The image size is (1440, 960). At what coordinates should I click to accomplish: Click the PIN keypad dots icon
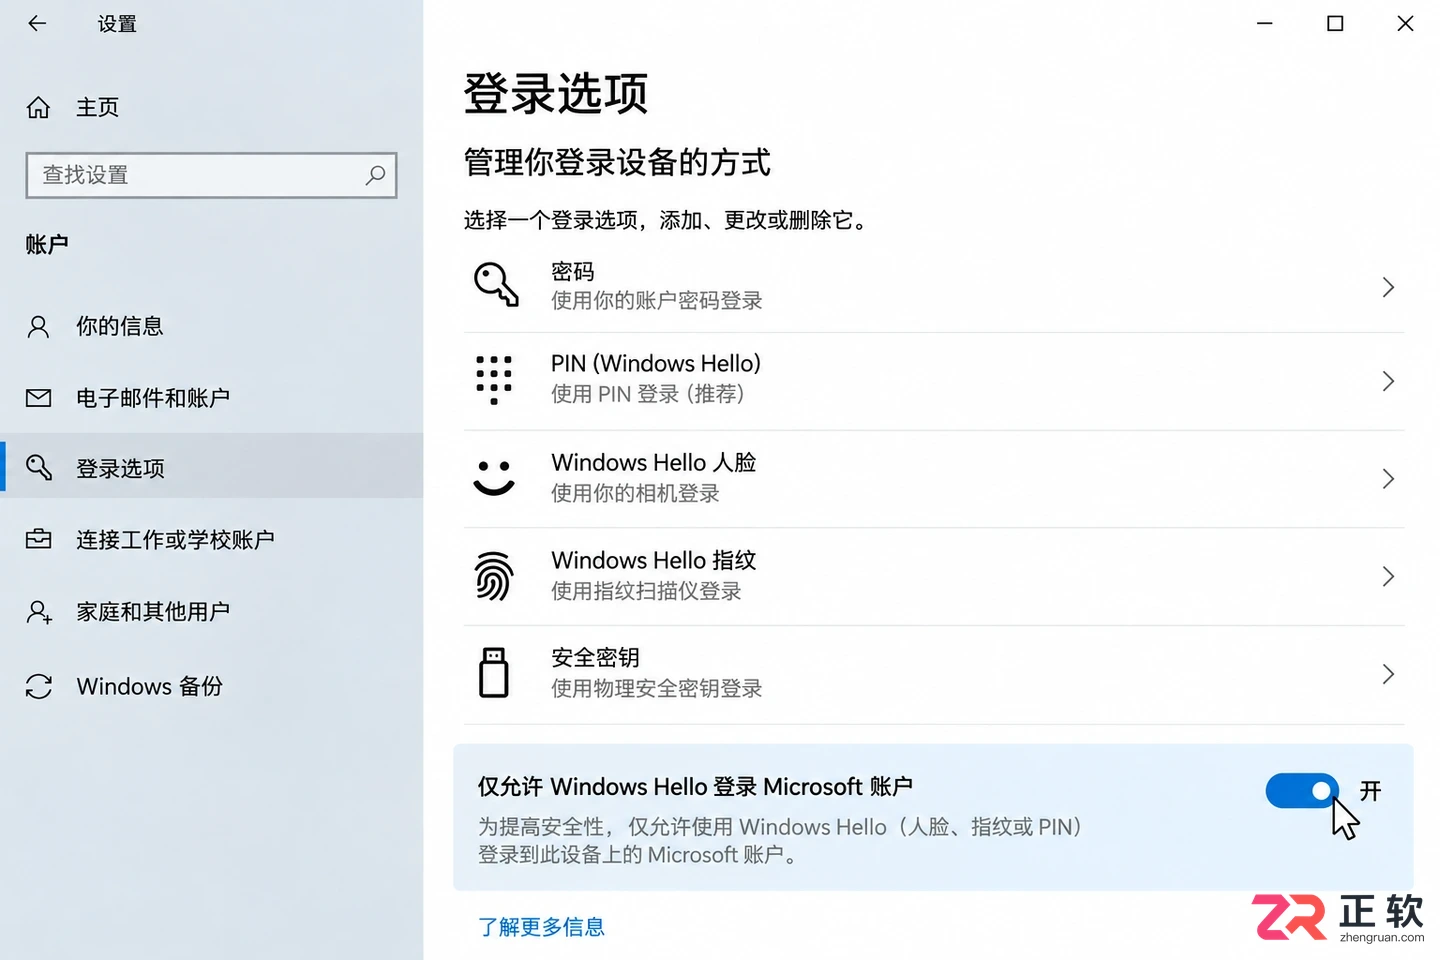tap(494, 380)
